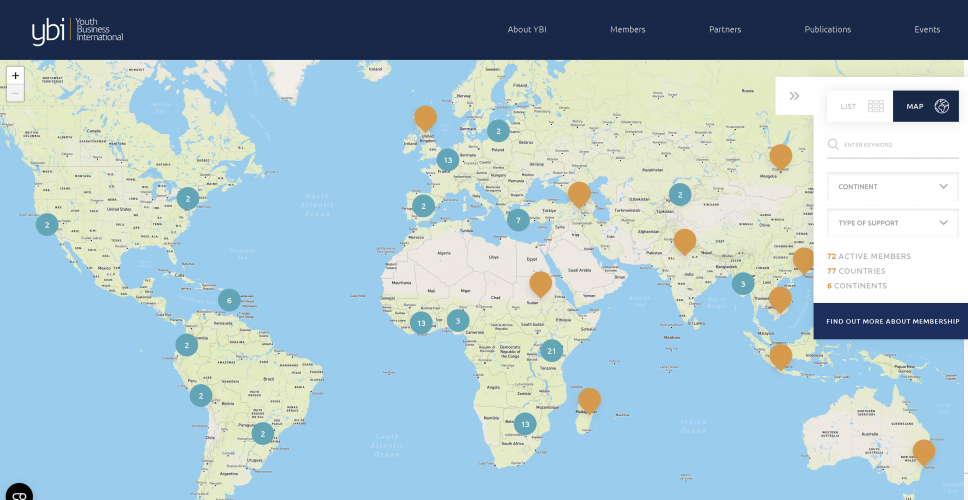Image resolution: width=968 pixels, height=500 pixels.
Task: Collapse the side panel with double chevron
Action: click(795, 96)
